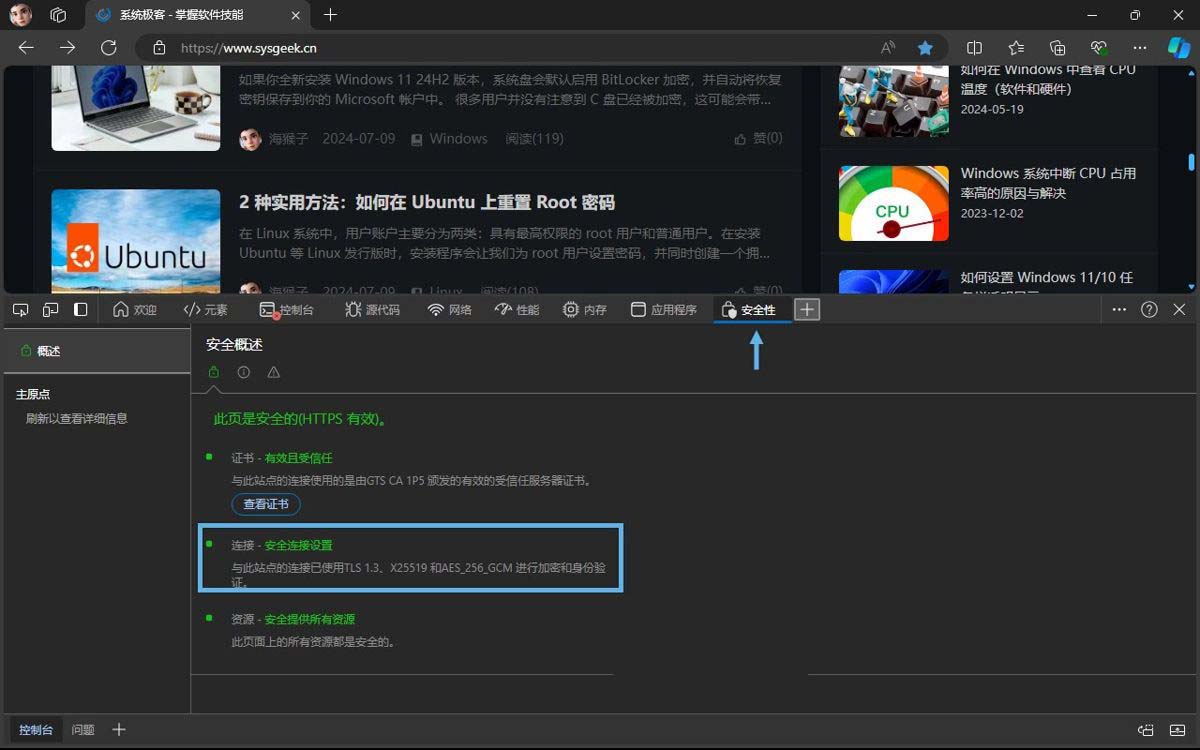The height and width of the screenshot is (750, 1200).
Task: Click the page vertical scrollbar thumb
Action: [1191, 162]
